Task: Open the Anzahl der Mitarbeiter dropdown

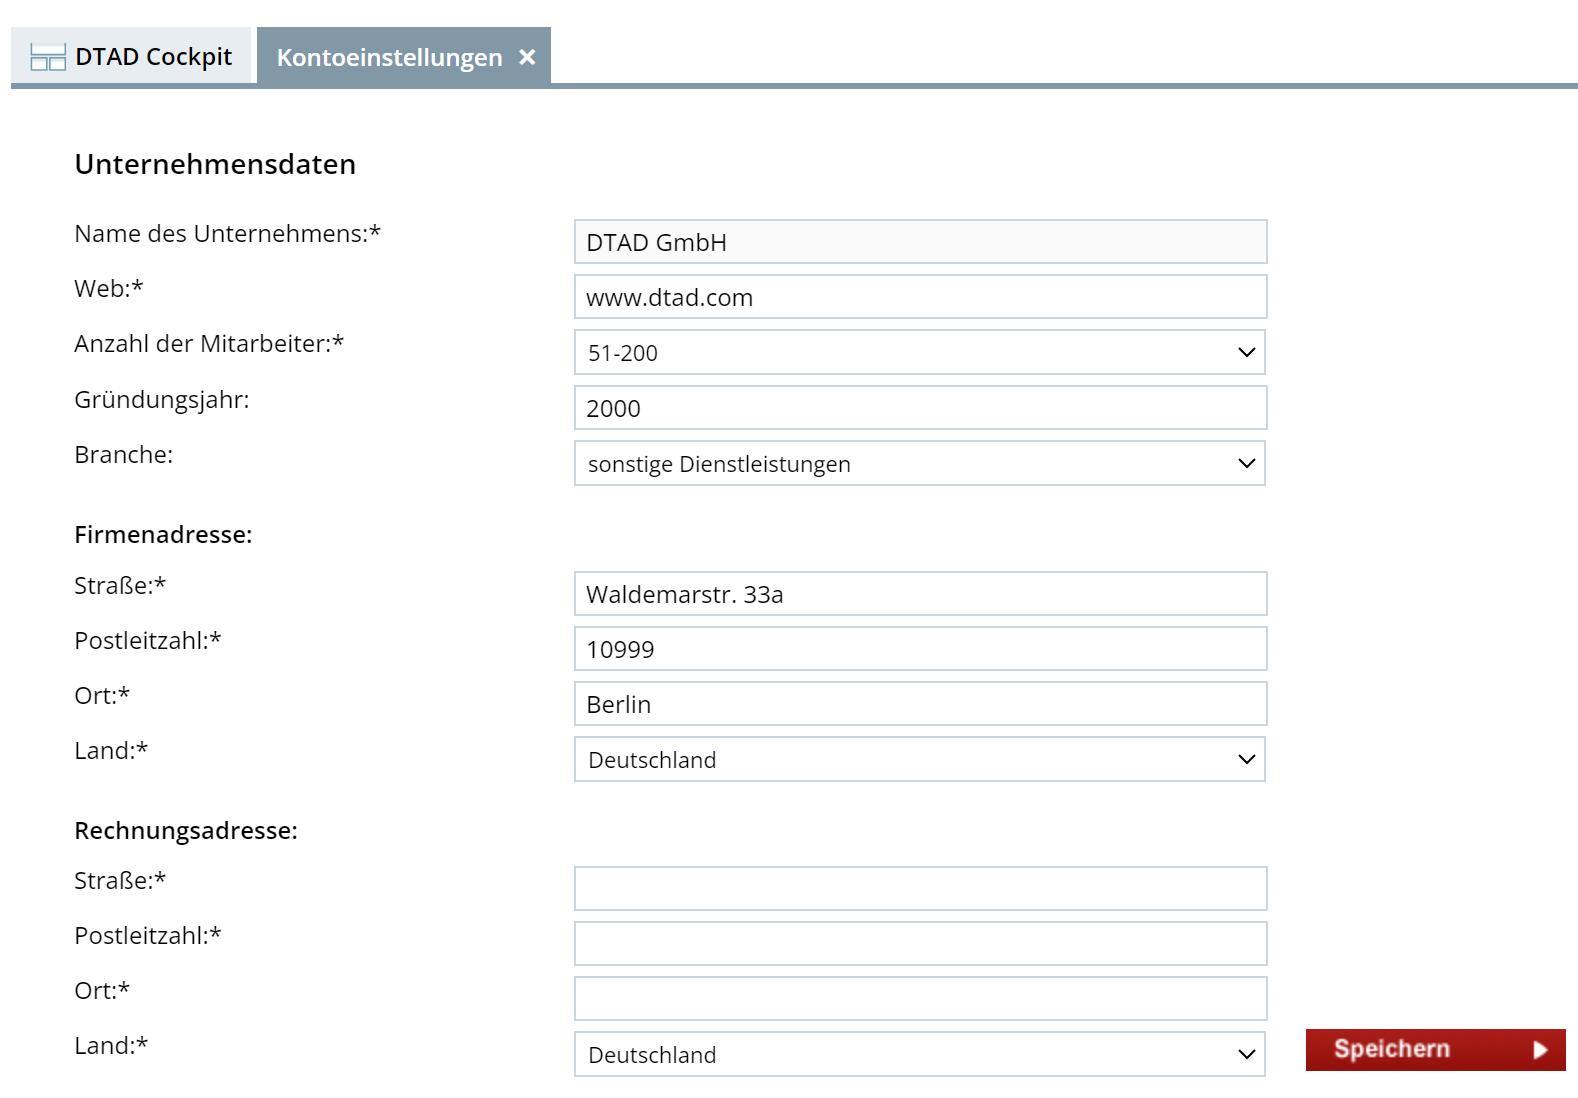Action: pyautogui.click(x=920, y=352)
